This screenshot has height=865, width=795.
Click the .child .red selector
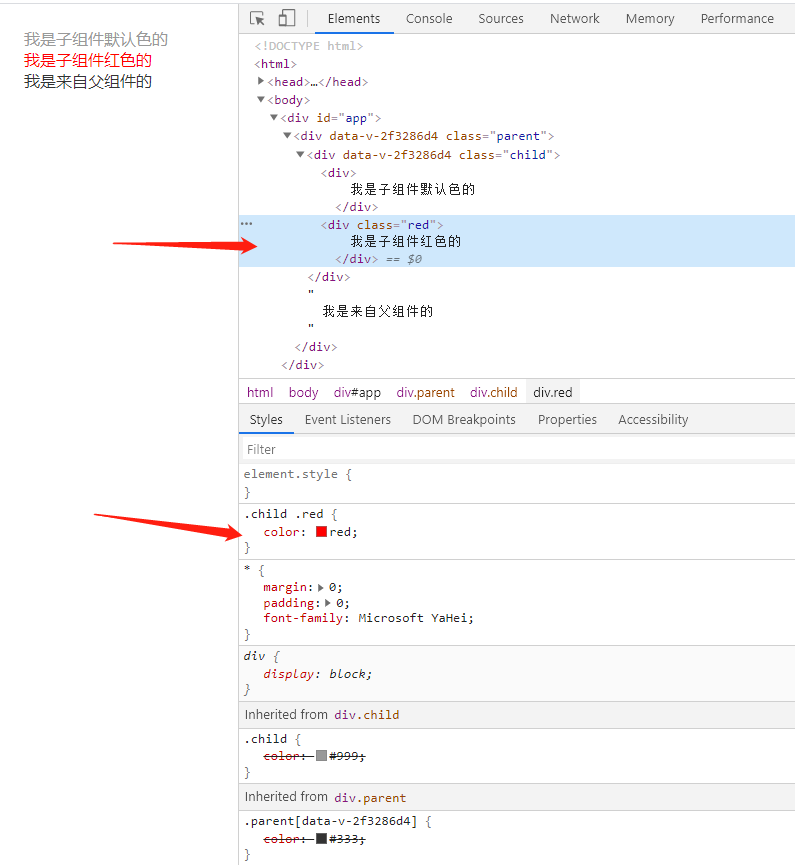coord(284,514)
